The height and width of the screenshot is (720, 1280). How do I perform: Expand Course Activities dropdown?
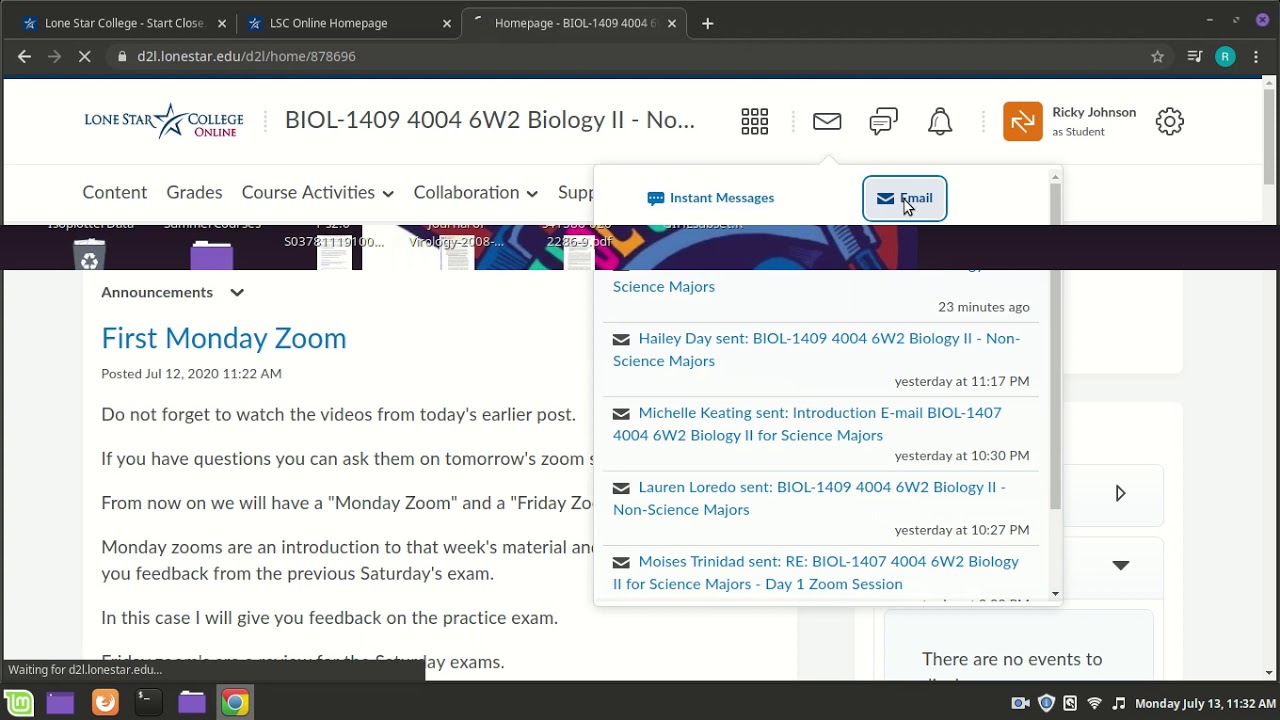[x=318, y=192]
